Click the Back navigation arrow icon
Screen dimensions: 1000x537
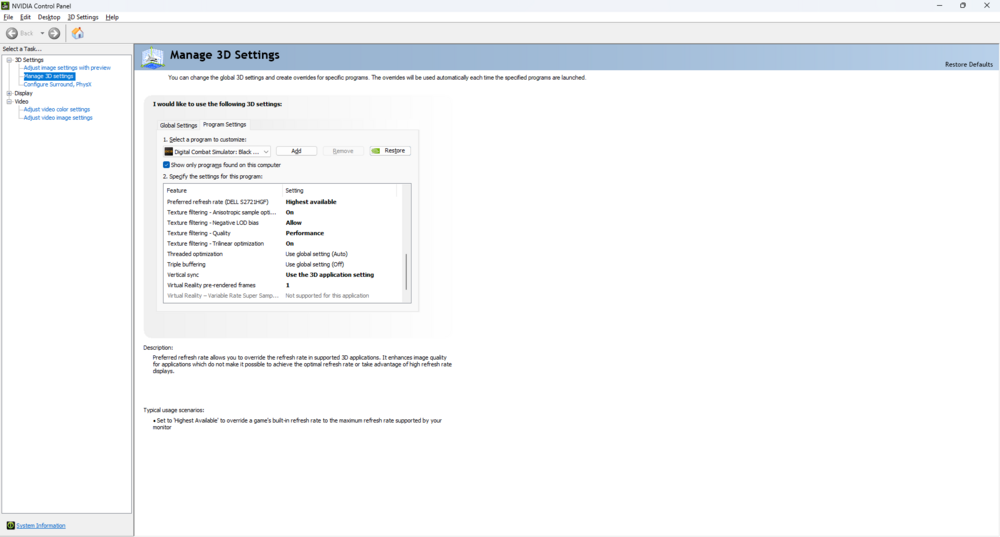(11, 33)
